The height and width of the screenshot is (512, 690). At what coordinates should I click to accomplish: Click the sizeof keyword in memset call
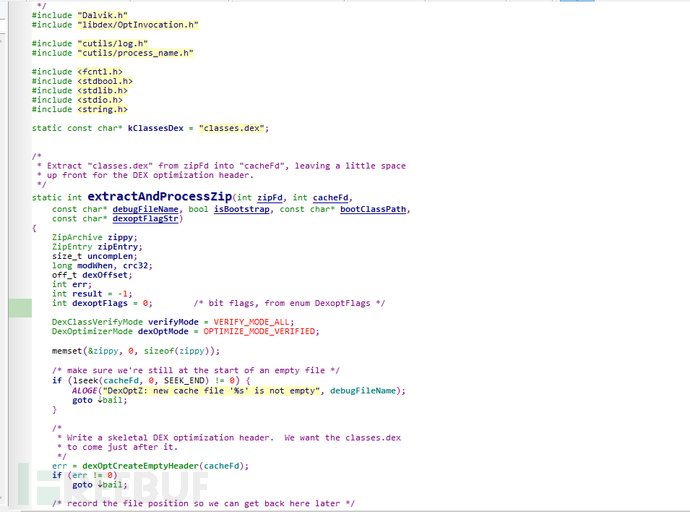point(158,351)
